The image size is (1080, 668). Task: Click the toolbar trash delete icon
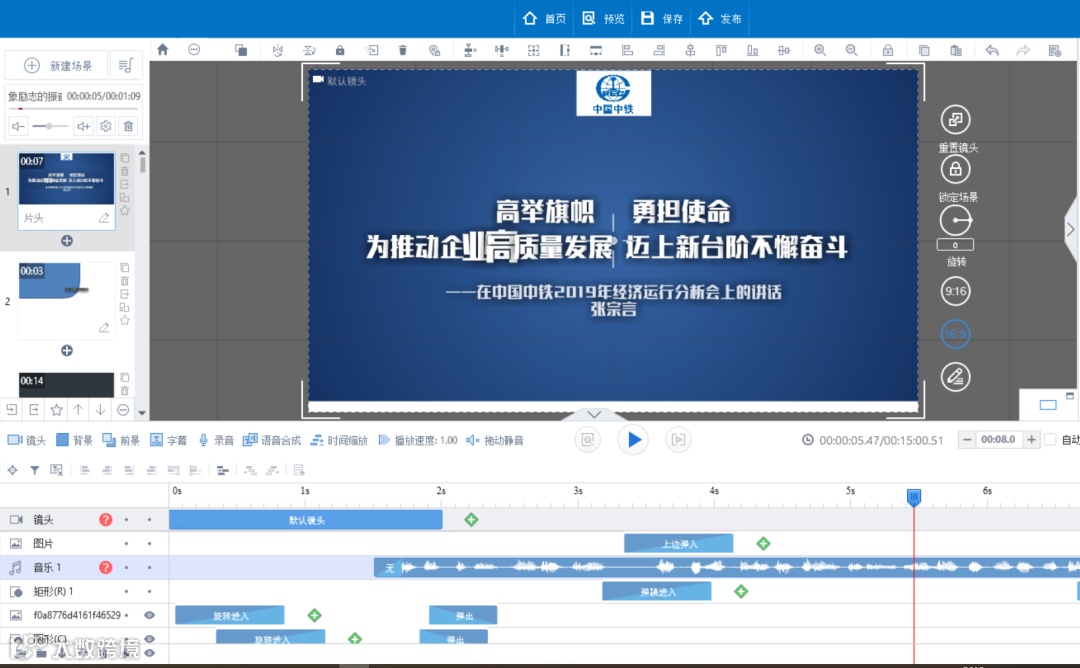403,50
